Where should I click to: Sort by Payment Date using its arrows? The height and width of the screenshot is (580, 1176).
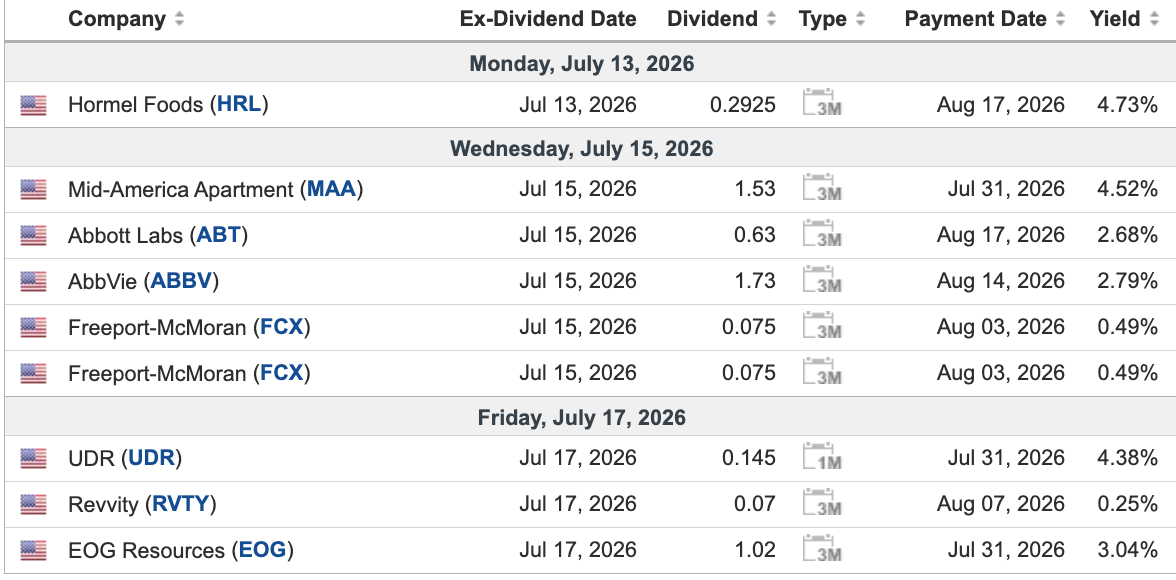coord(1060,20)
